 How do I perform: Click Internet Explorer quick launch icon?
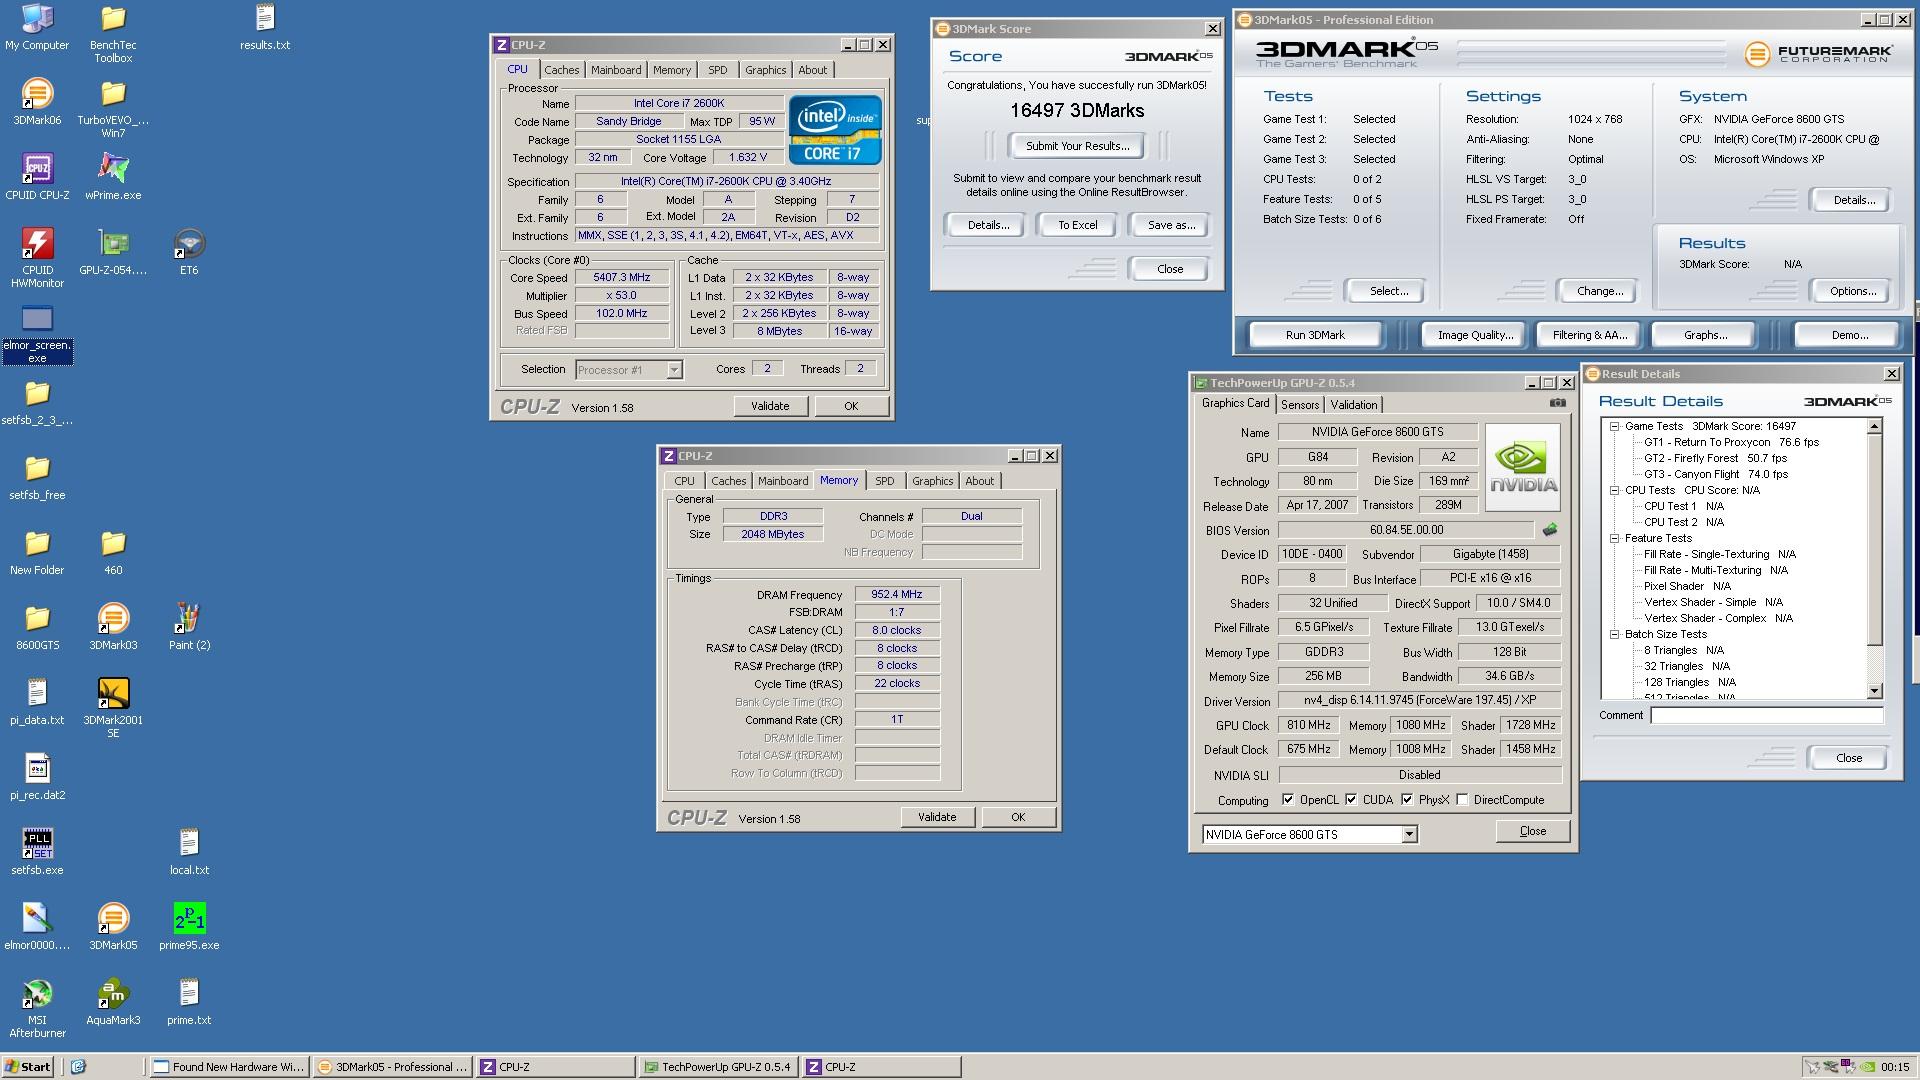tap(78, 1067)
